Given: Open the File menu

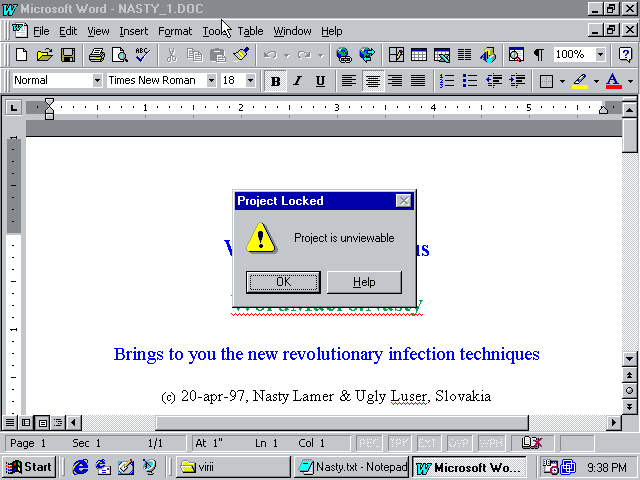Looking at the screenshot, I should (x=41, y=31).
